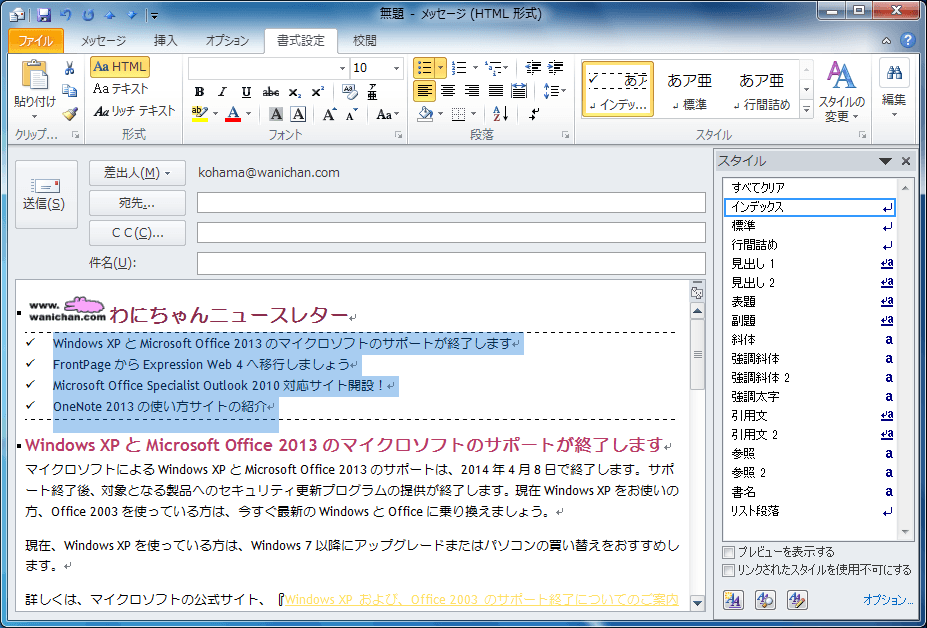Select 見出し 1 in the styles list
927x628 pixels.
[809, 264]
